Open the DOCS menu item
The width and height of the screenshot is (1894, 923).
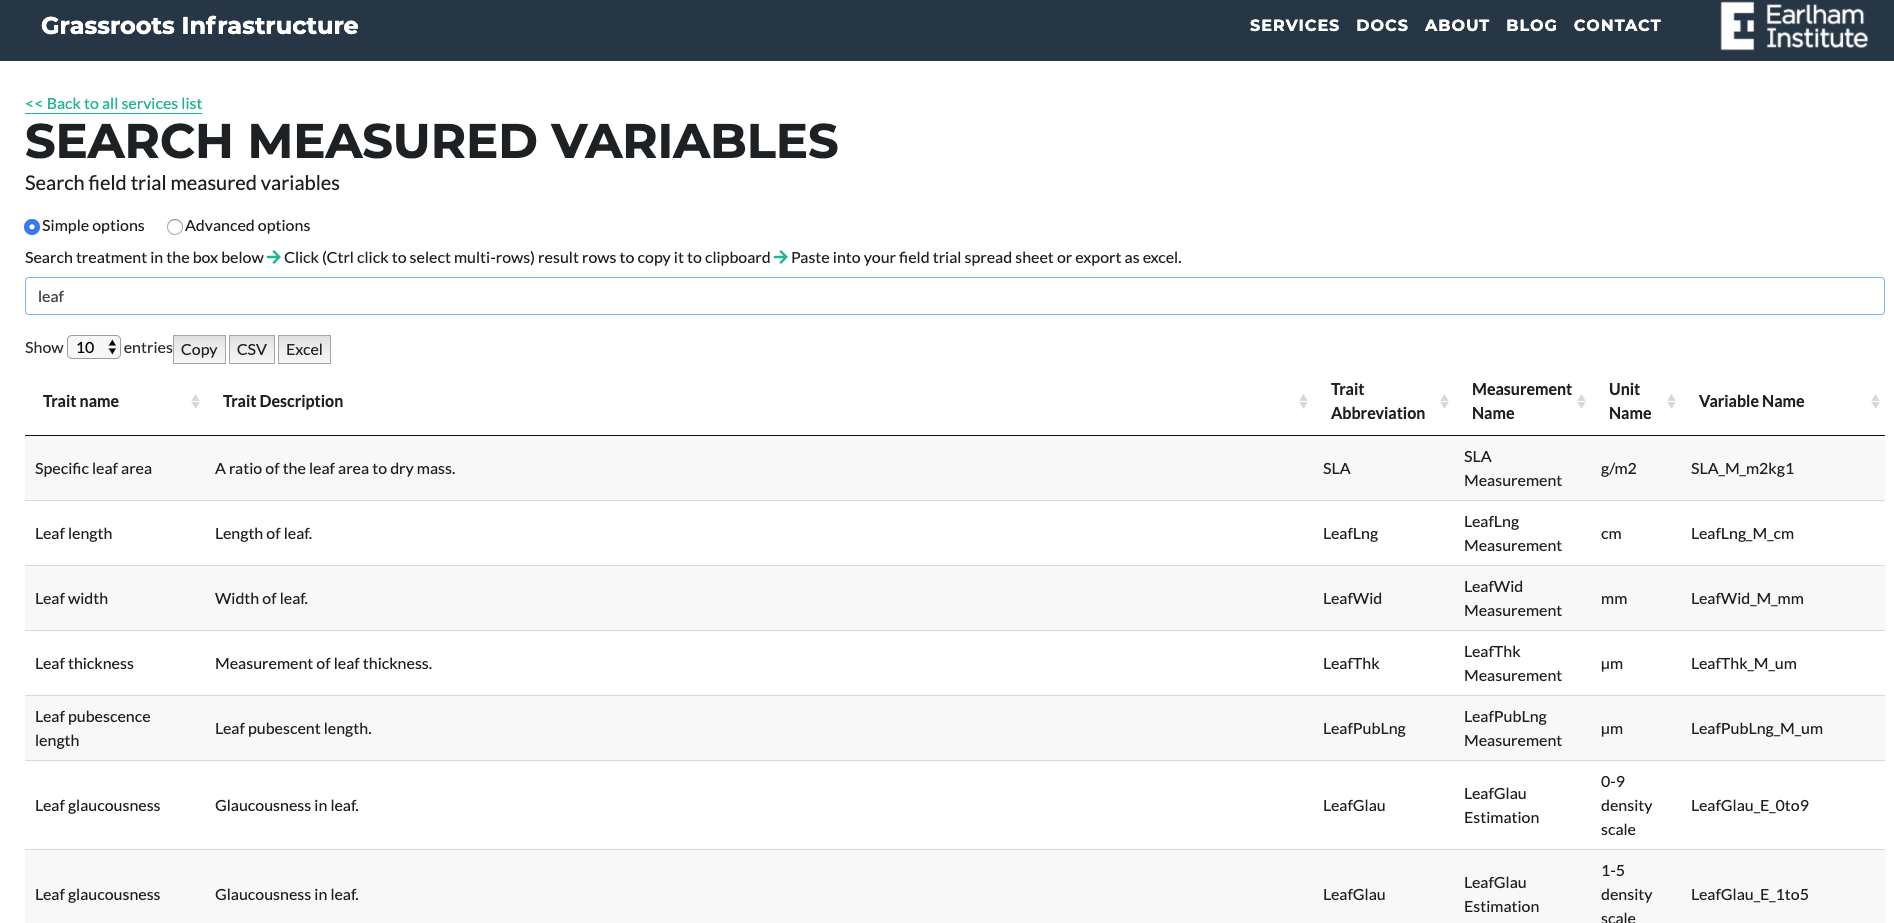[x=1382, y=25]
